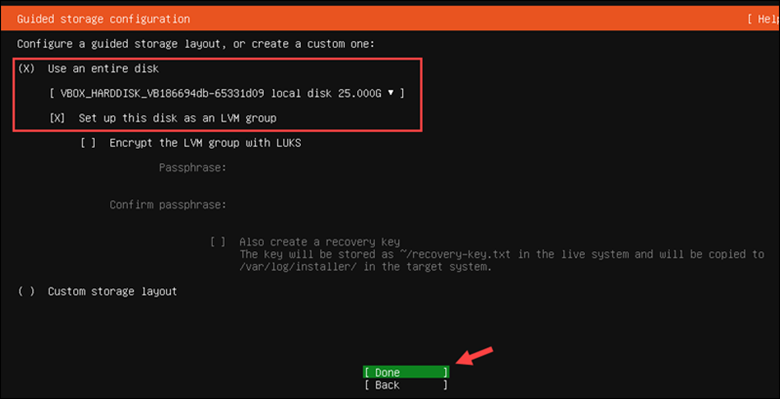Click the (X) marker for entire disk
This screenshot has width=780, height=399.
[x=26, y=69]
